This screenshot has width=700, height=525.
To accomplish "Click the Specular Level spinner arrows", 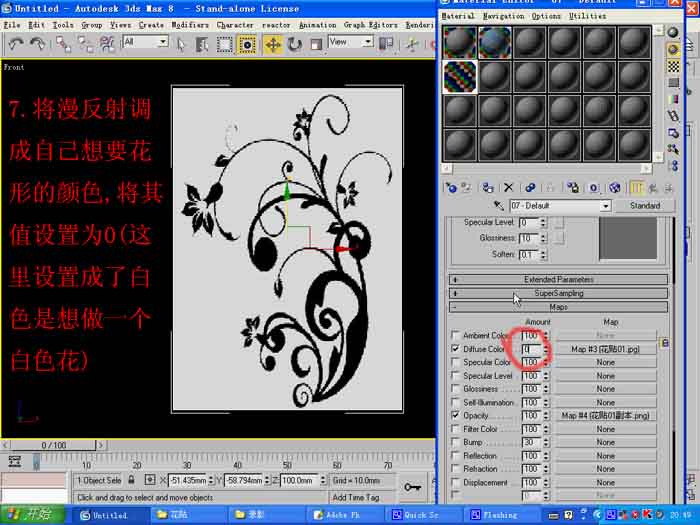I will (543, 222).
